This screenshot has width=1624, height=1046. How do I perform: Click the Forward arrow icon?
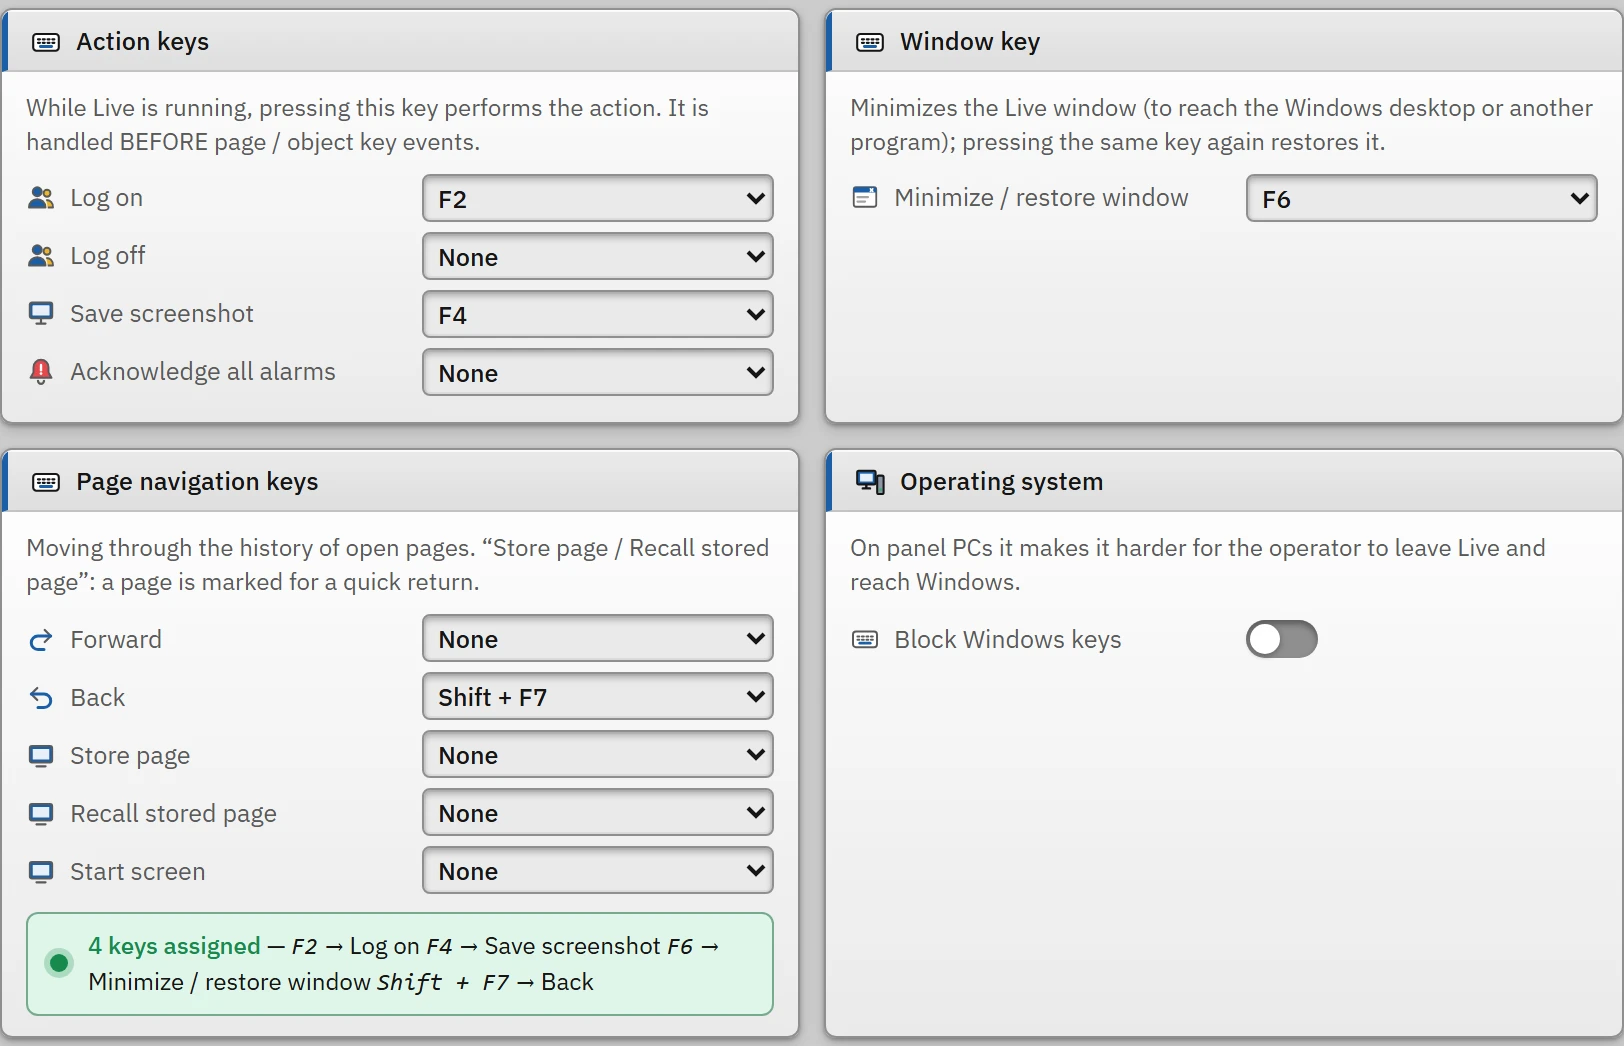point(41,640)
